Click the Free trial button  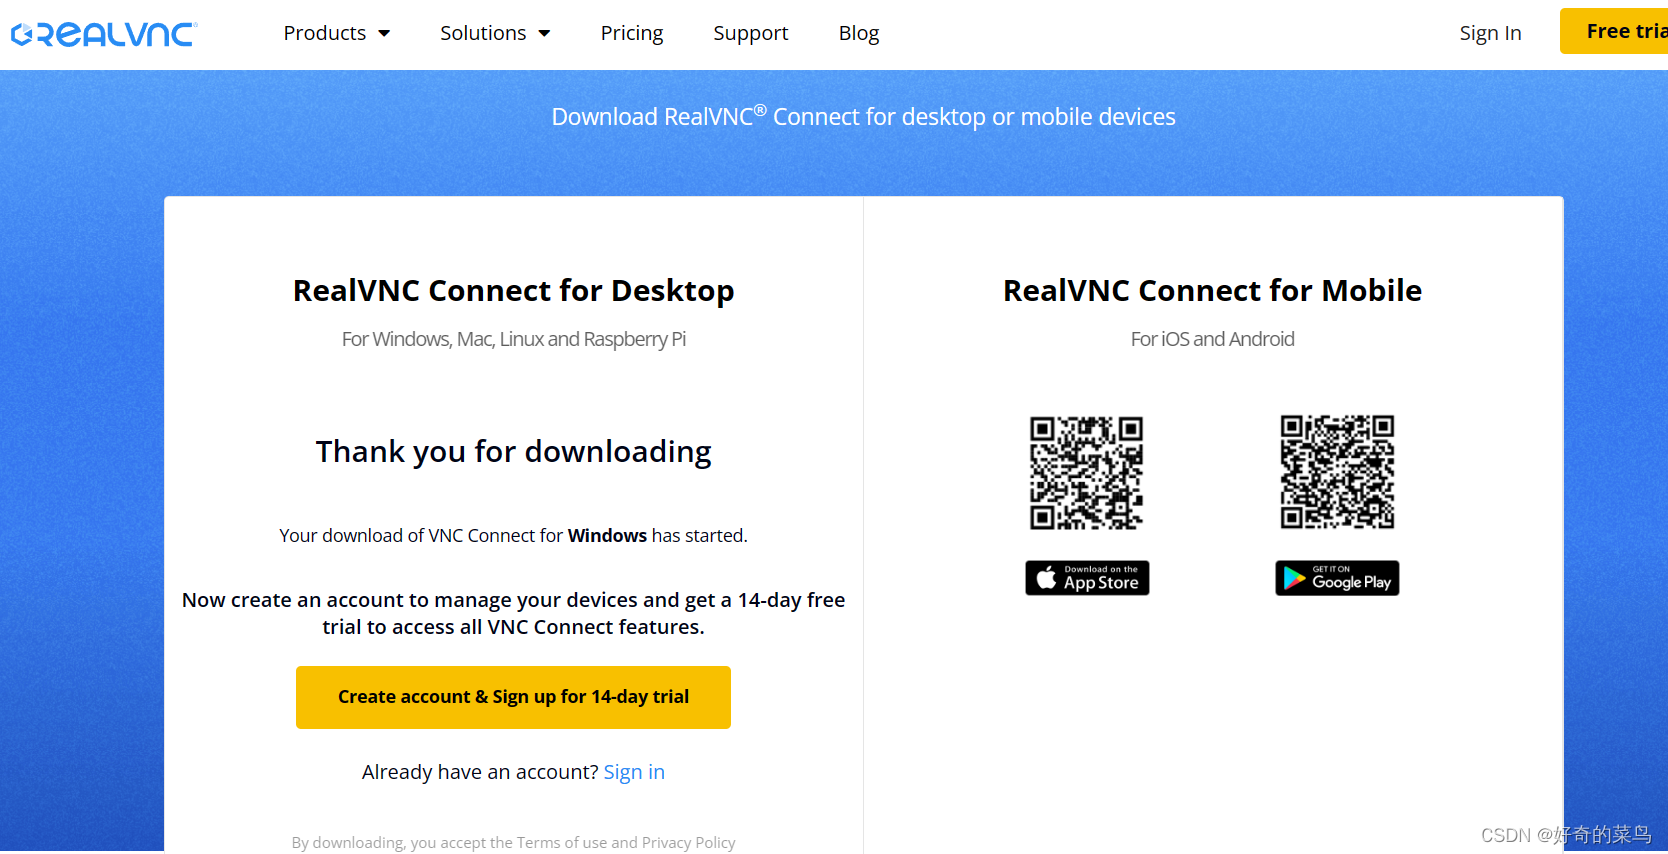tap(1614, 31)
